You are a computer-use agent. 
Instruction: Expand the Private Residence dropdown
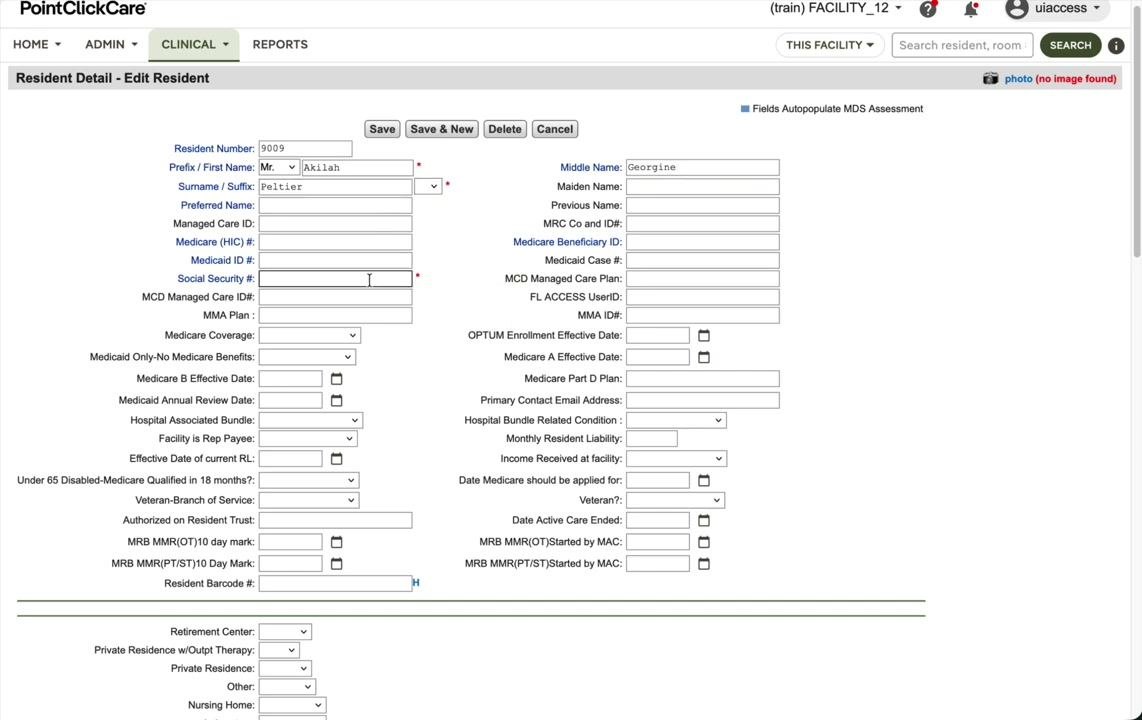point(285,668)
